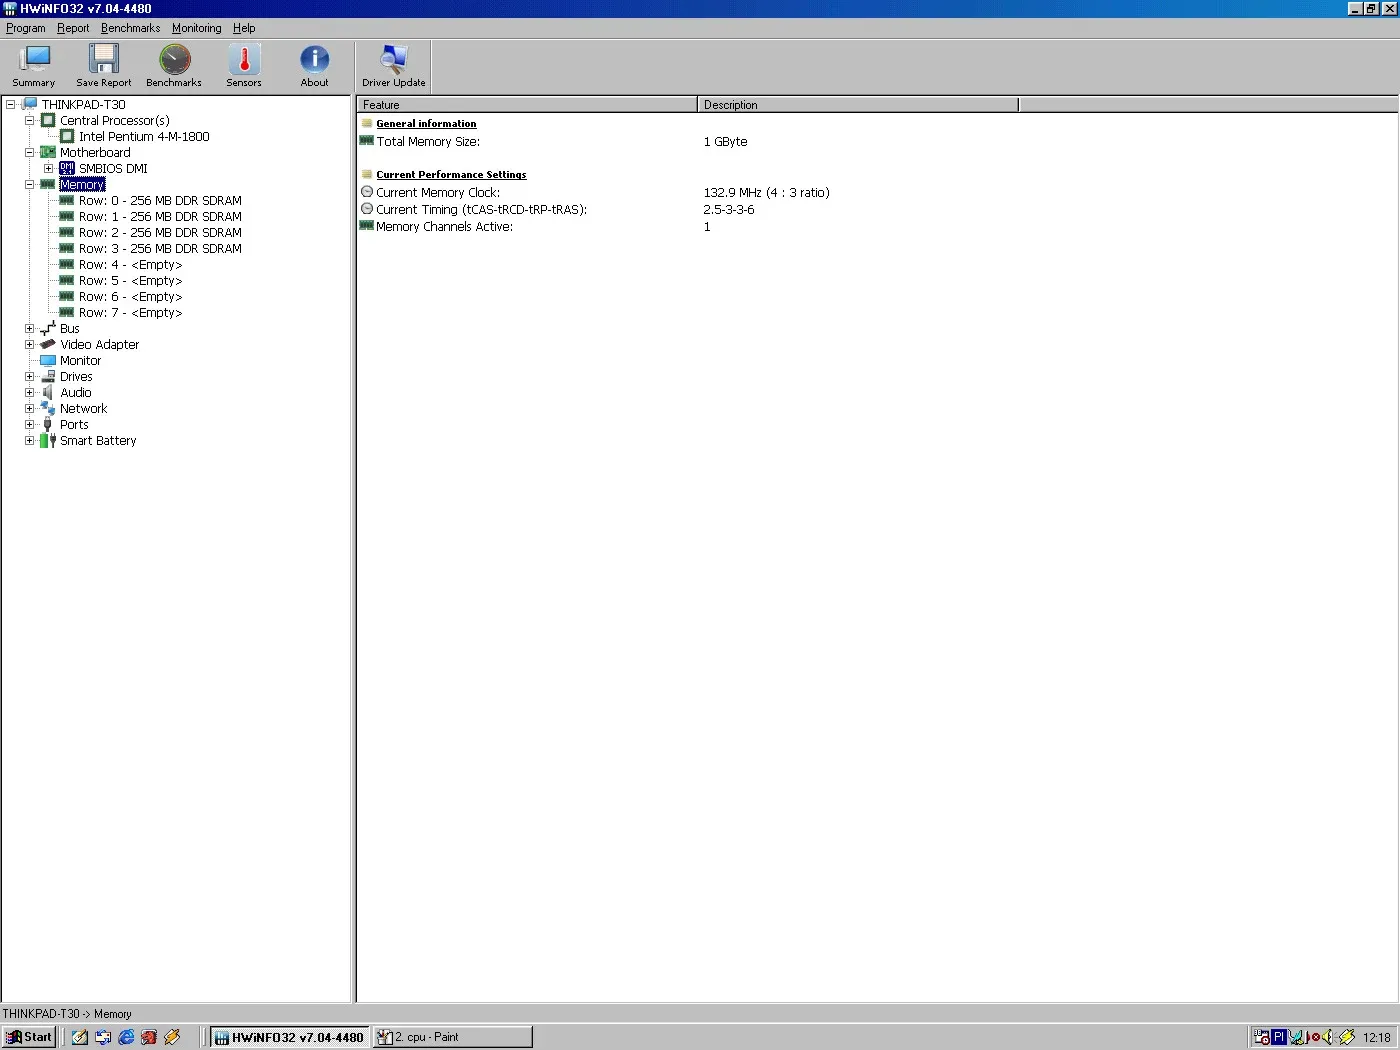Image resolution: width=1400 pixels, height=1050 pixels.
Task: Click the Driver Update toolbar icon
Action: click(394, 66)
